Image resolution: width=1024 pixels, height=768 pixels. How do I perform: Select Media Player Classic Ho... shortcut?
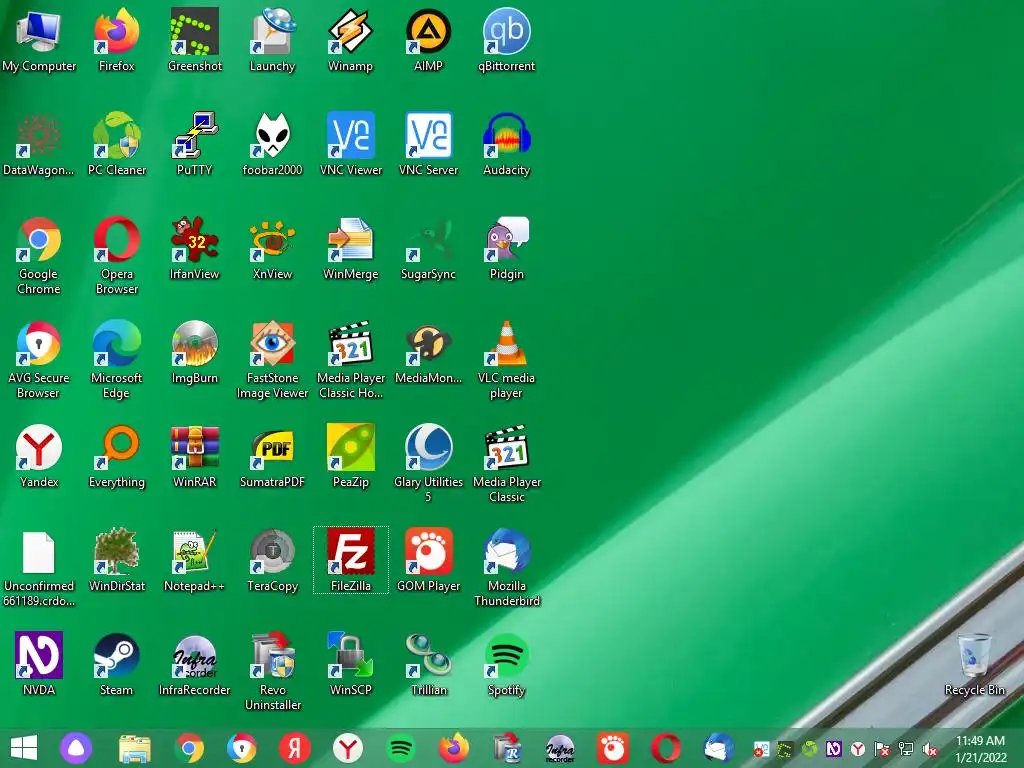[351, 359]
